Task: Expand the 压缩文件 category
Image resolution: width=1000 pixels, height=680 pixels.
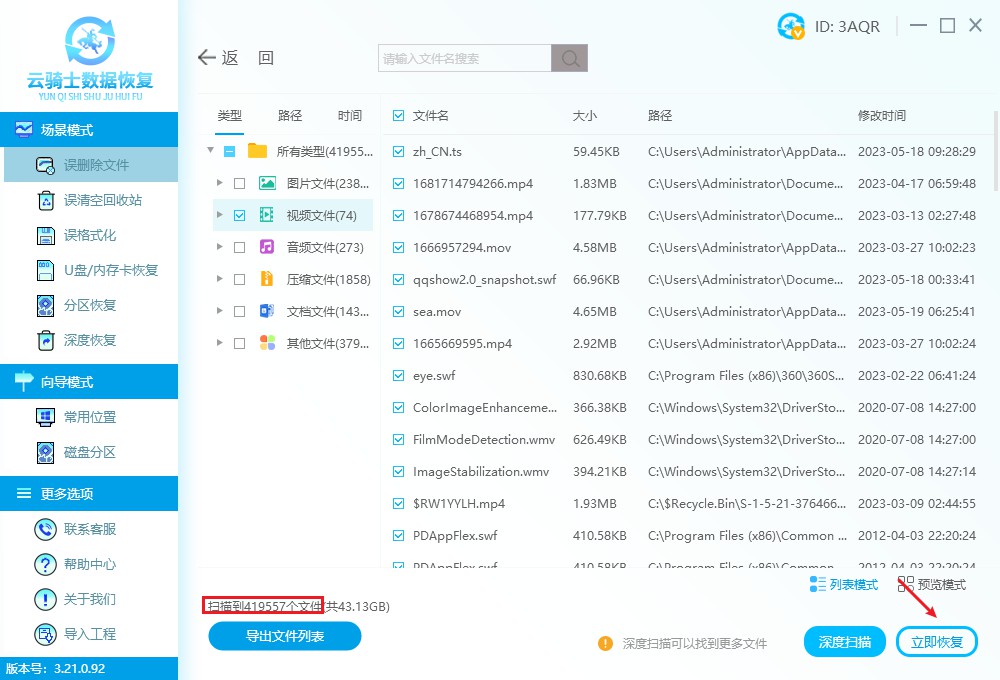Action: pyautogui.click(x=220, y=279)
